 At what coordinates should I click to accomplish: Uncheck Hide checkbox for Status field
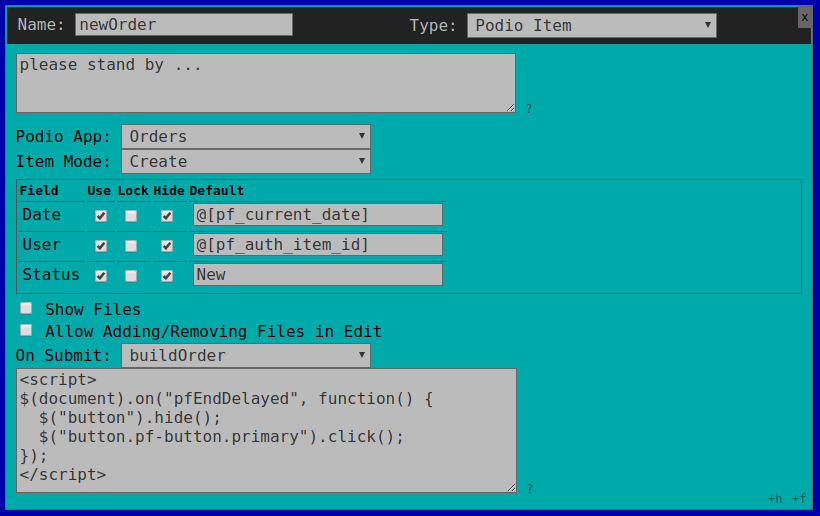point(167,276)
